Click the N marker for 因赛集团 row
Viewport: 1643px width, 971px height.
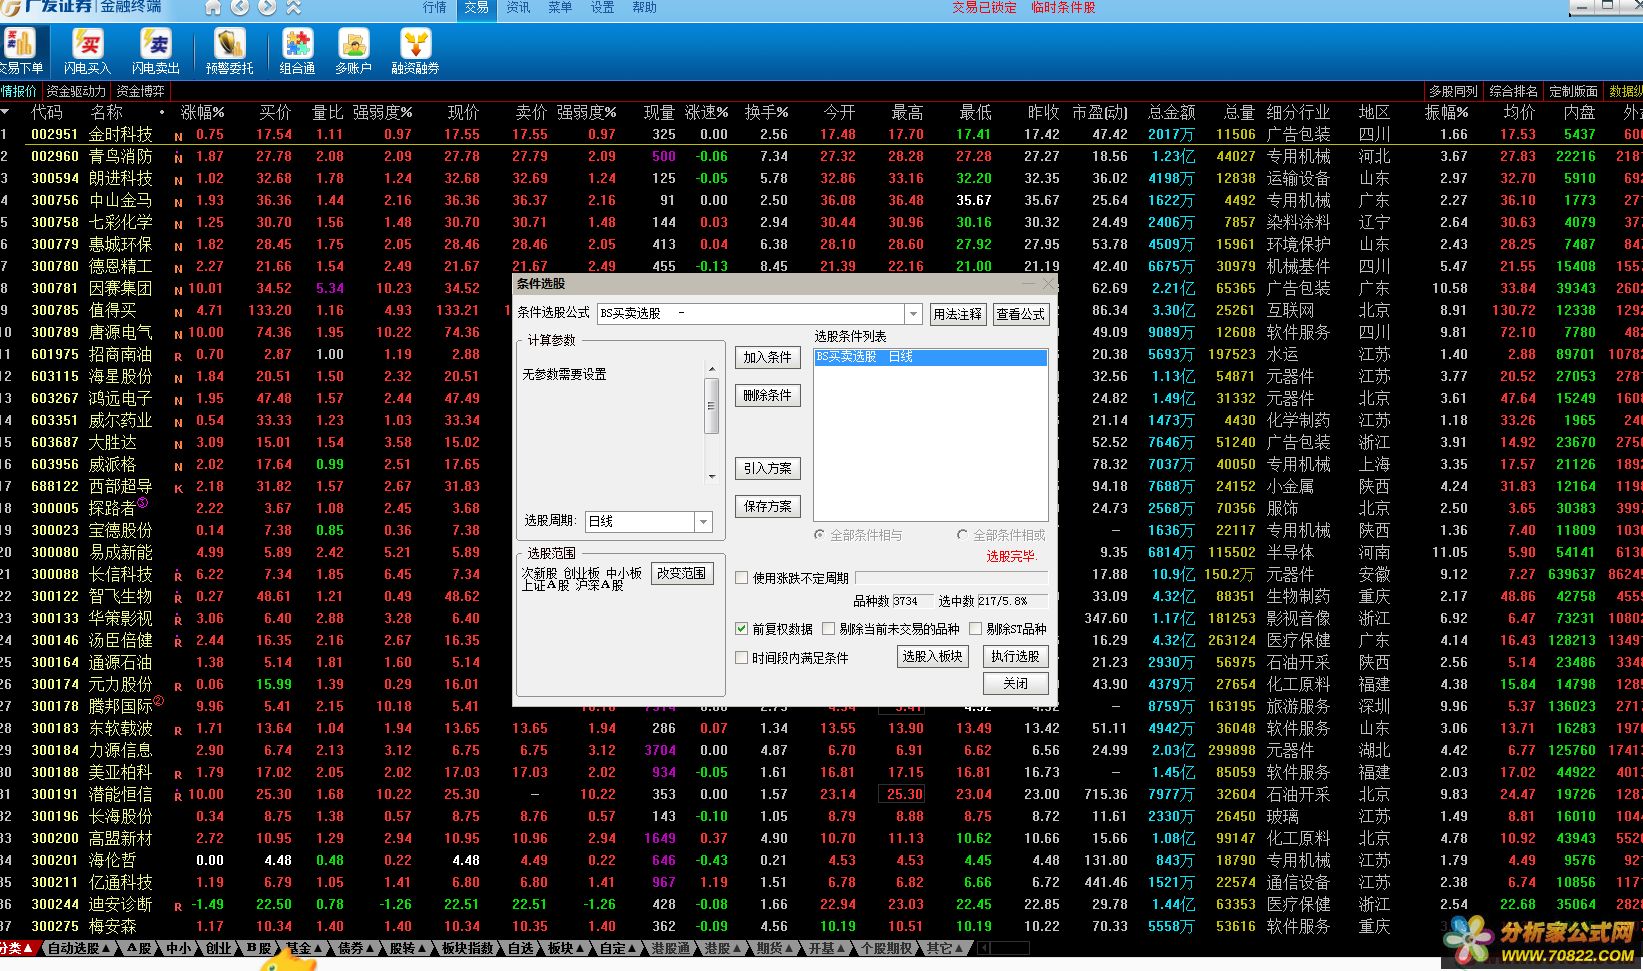tap(179, 290)
